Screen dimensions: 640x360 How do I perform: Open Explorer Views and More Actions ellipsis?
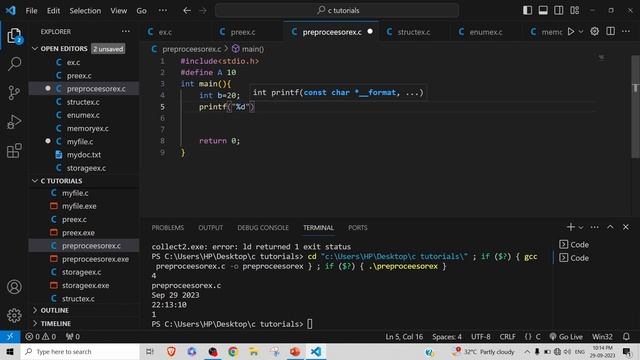coord(126,31)
